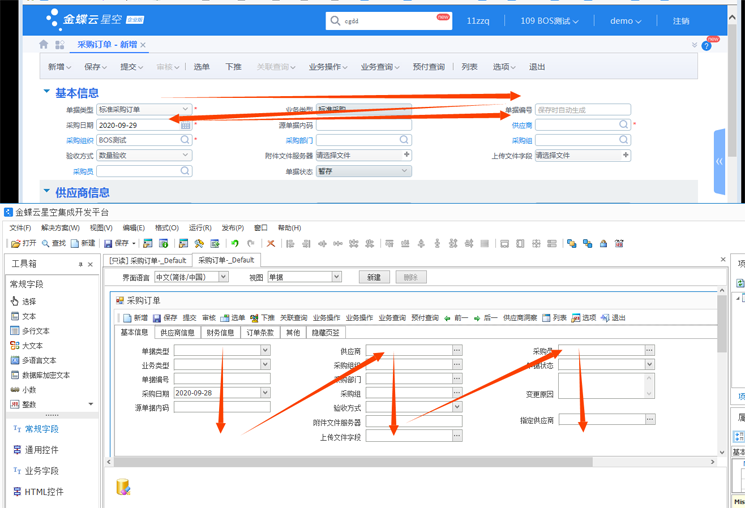
Task: Click lookup icon in web 采购组织 field
Action: point(185,140)
